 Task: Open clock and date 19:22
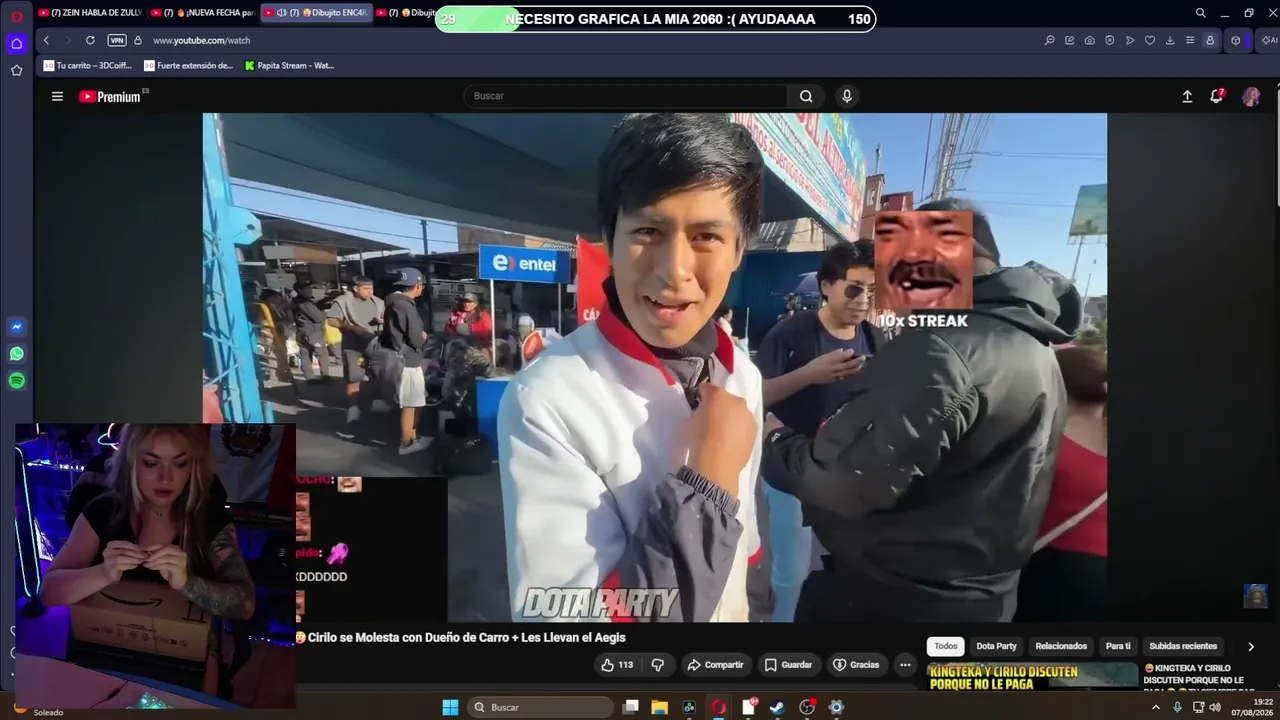tap(1251, 707)
